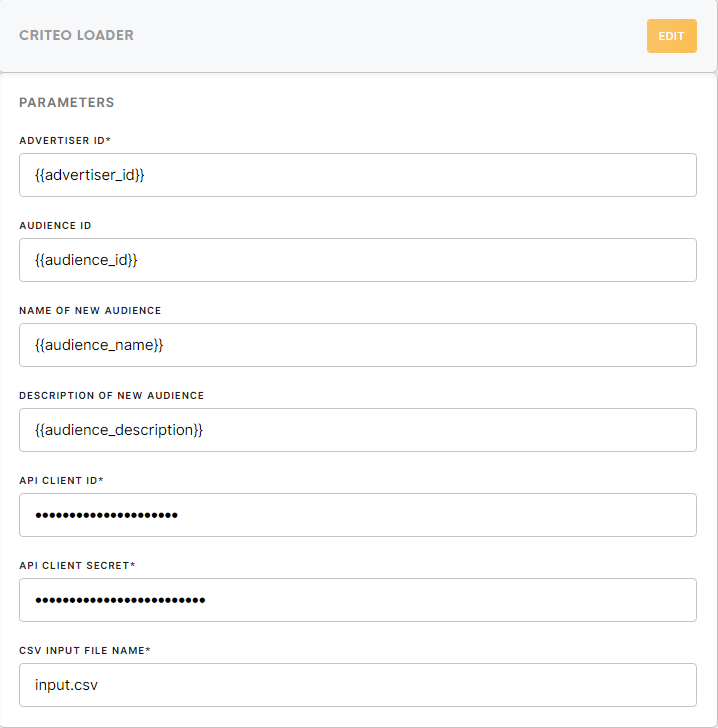
Task: Click the required asterisk after ADVERTISER ID
Action: [108, 139]
